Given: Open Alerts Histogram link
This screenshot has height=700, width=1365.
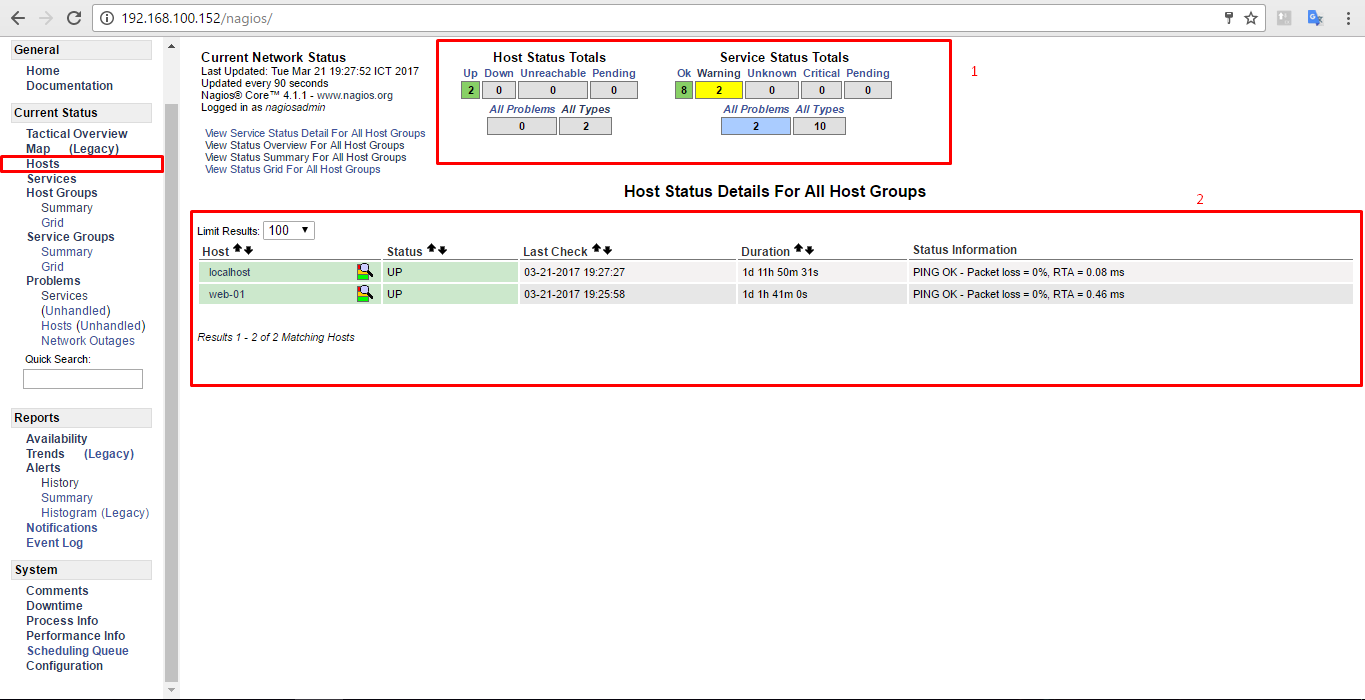Looking at the screenshot, I should click(69, 513).
